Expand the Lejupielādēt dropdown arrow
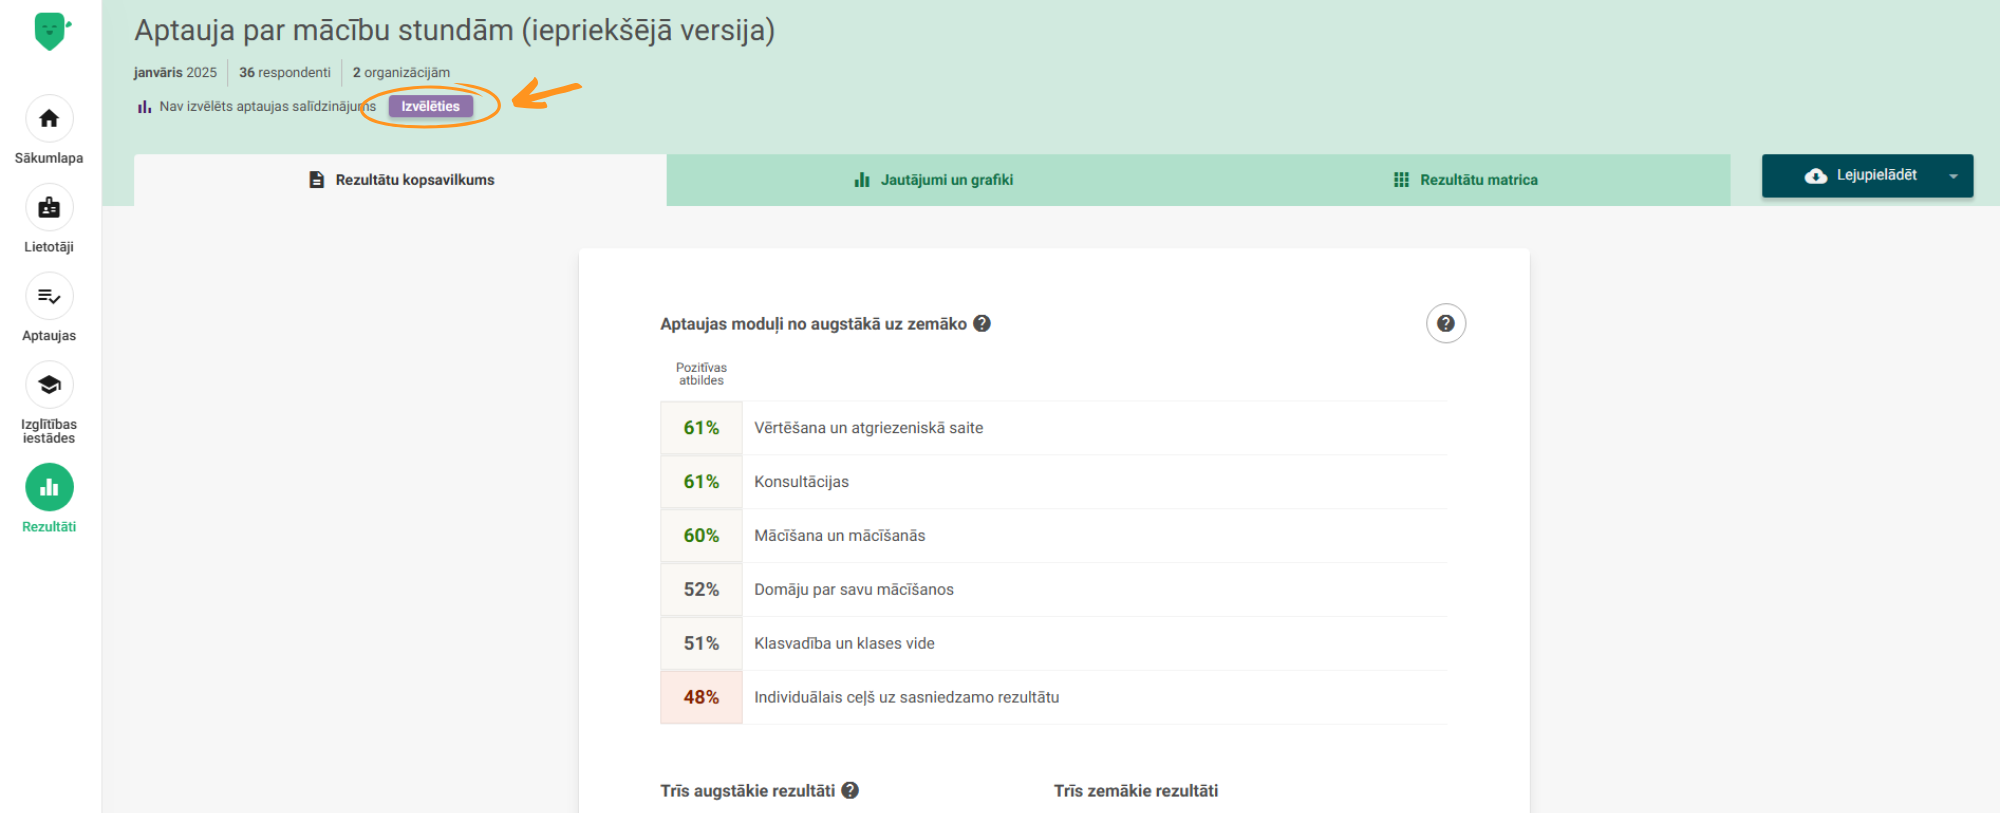 [x=1953, y=176]
